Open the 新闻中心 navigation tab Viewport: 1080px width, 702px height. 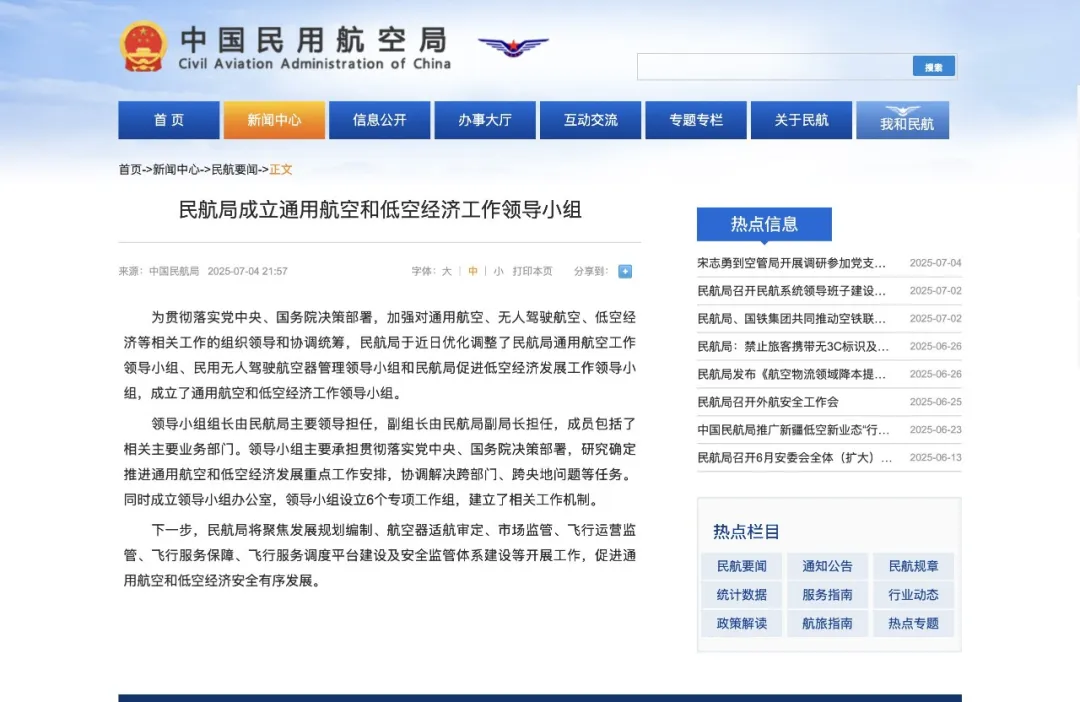coord(274,120)
